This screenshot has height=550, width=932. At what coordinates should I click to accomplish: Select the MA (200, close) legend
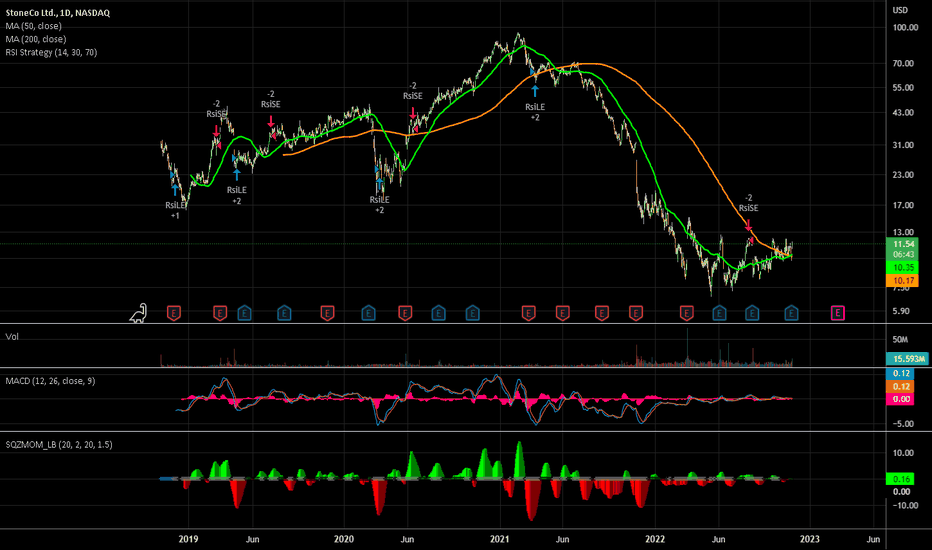coord(36,39)
